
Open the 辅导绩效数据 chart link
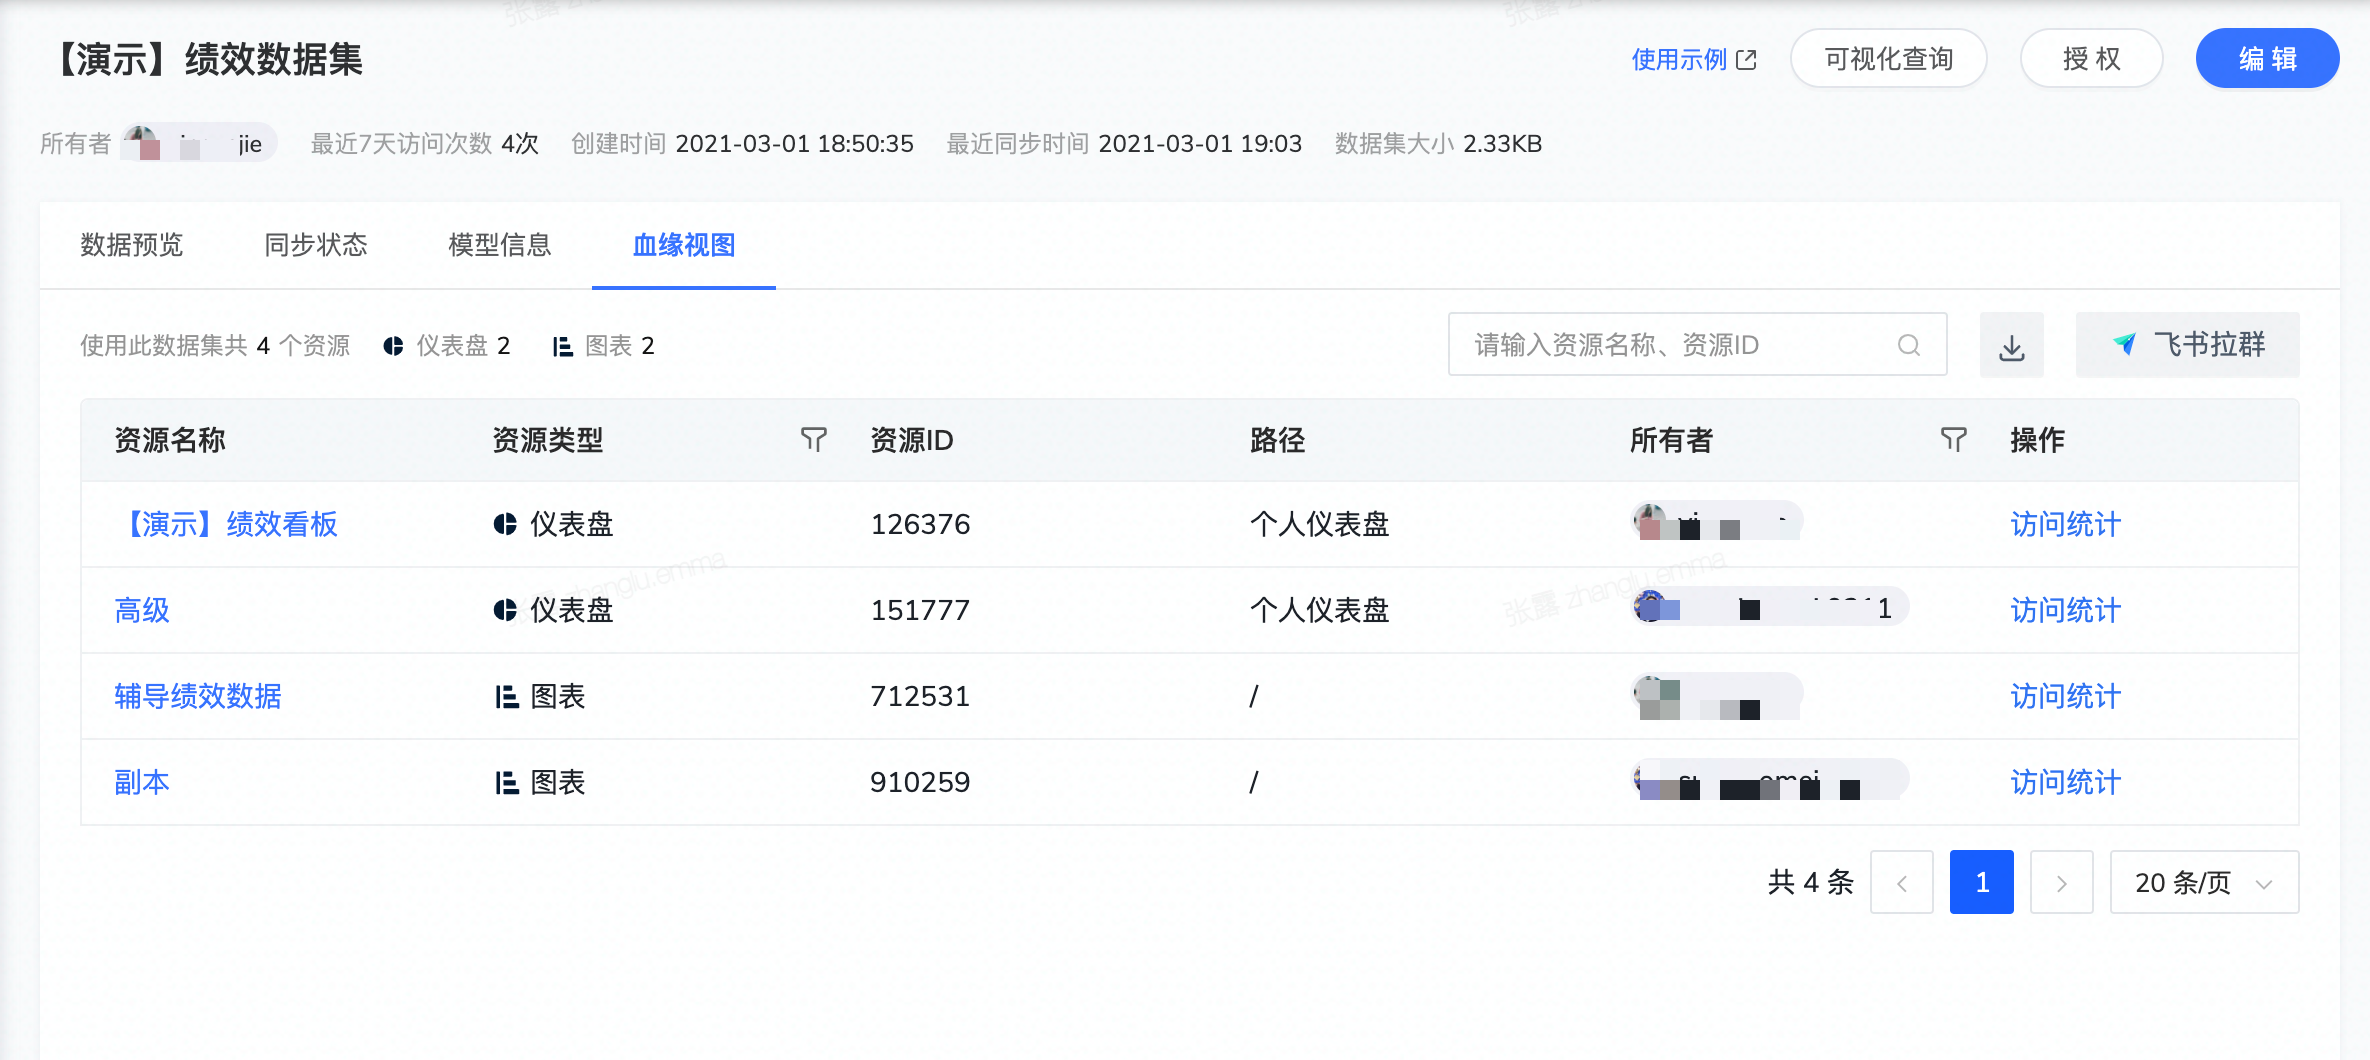tap(198, 696)
